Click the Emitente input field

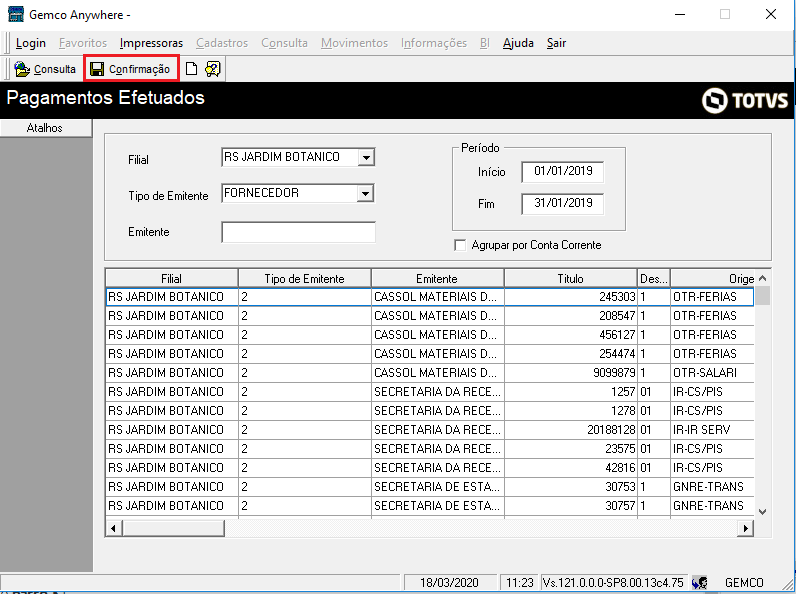(x=298, y=232)
